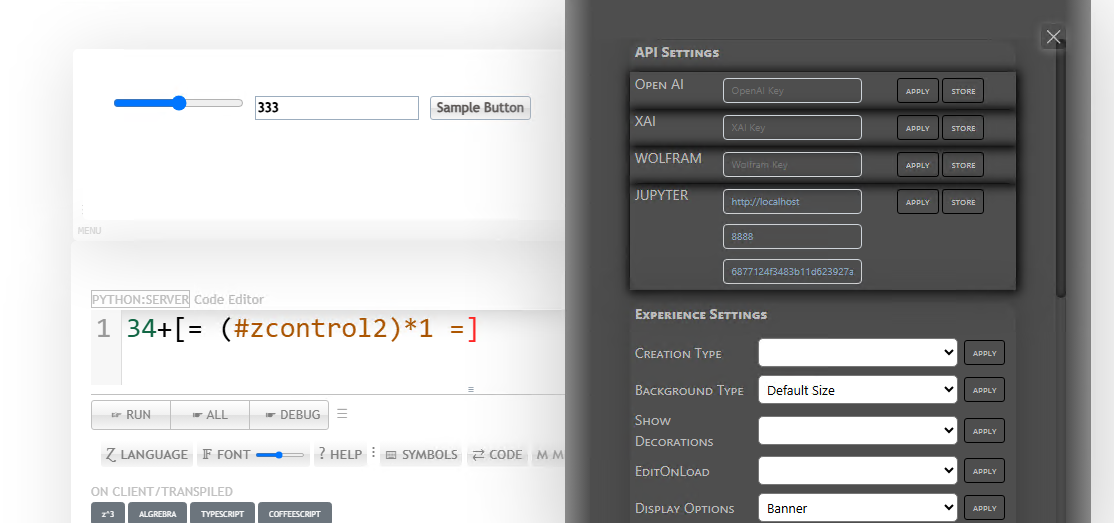Open the HELP question-mark item
1114x523 pixels.
[339, 455]
